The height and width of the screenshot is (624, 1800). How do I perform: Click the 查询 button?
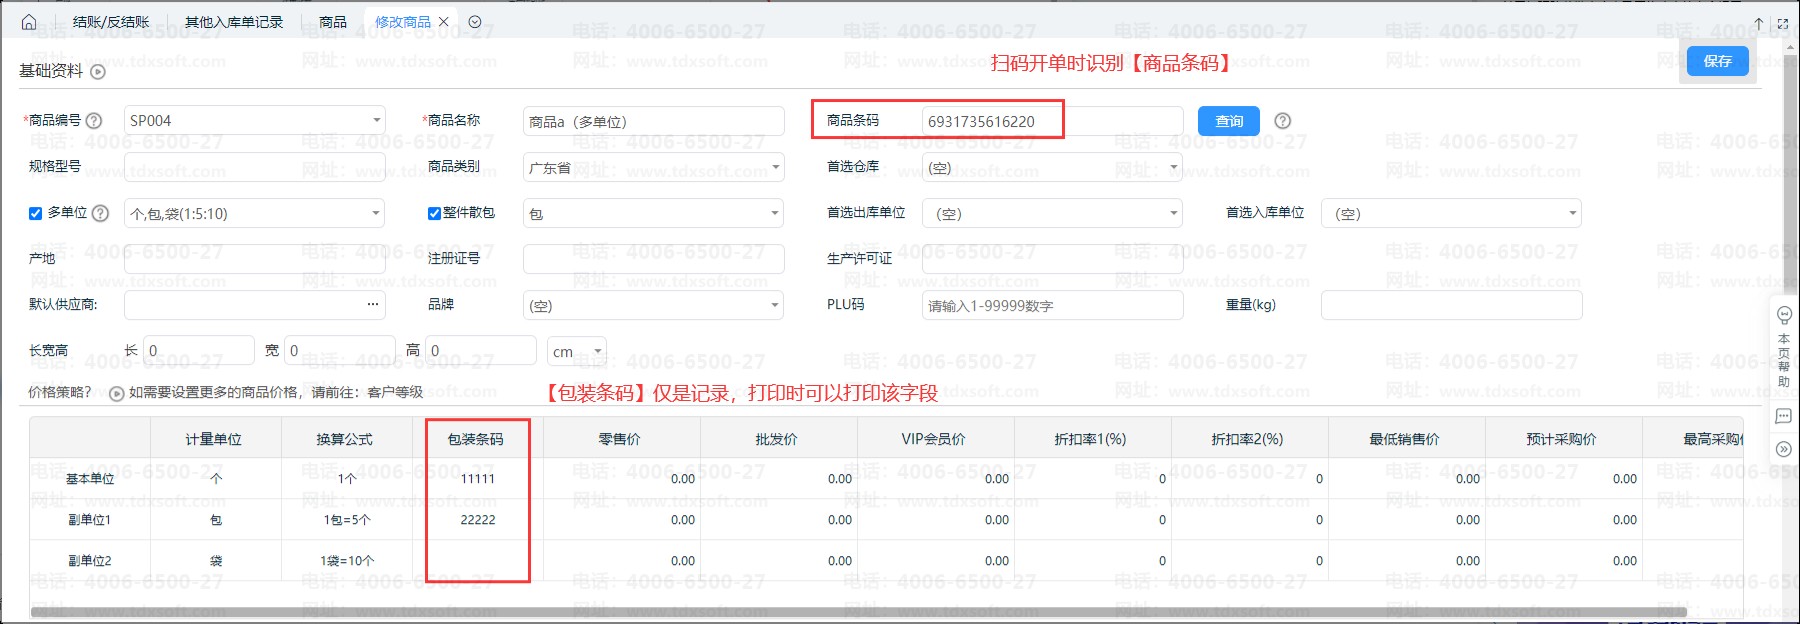click(x=1228, y=121)
